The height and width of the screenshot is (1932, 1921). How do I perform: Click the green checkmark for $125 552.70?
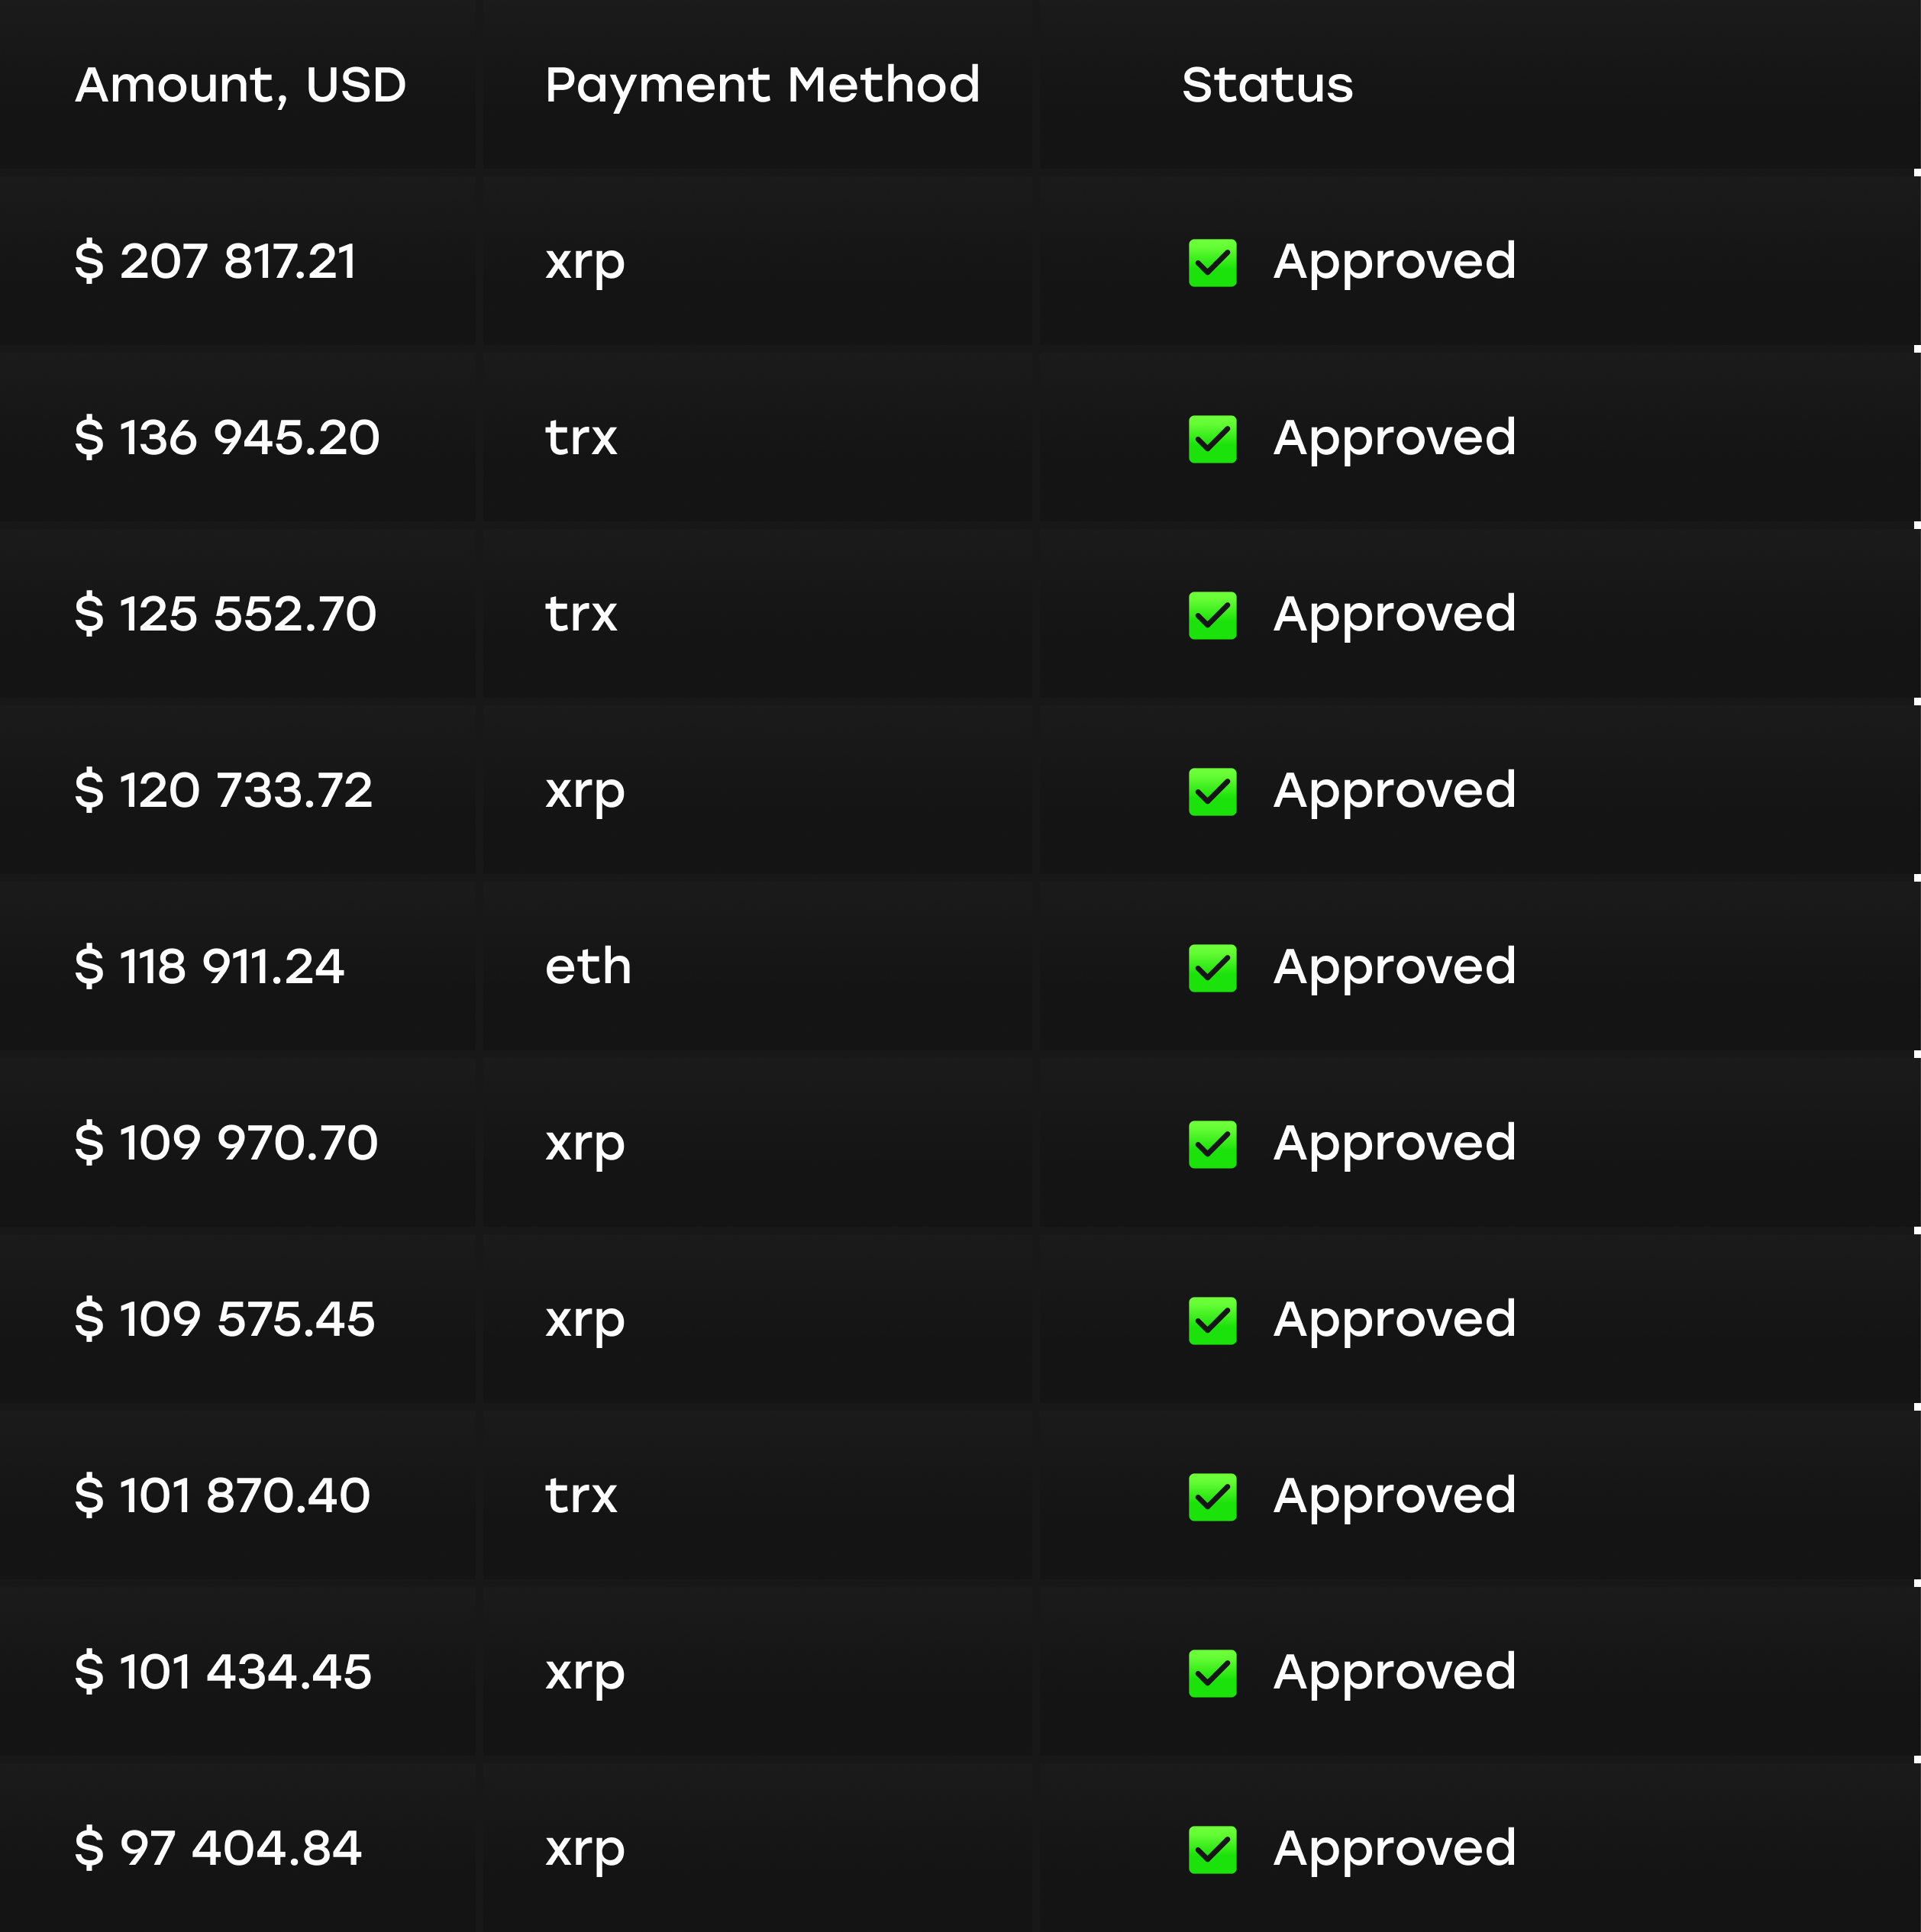1212,615
